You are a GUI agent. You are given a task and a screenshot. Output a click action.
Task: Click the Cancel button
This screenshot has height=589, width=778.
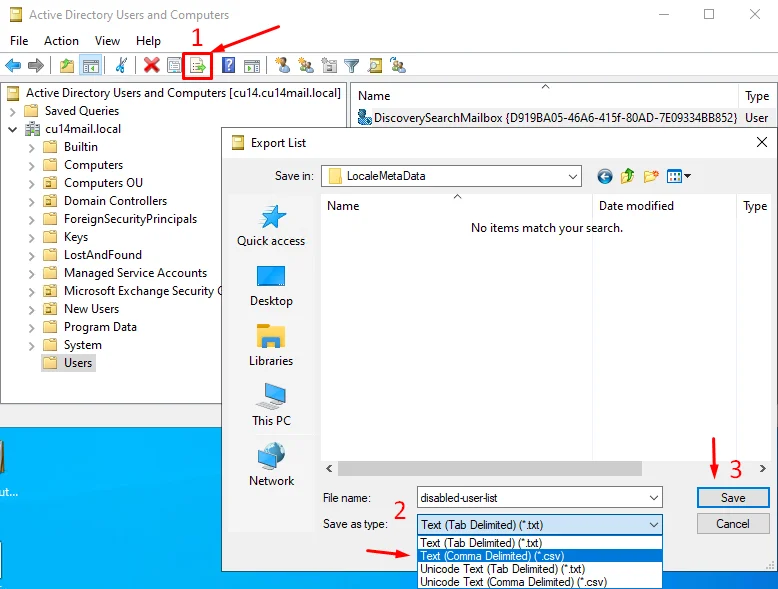pyautogui.click(x=733, y=524)
